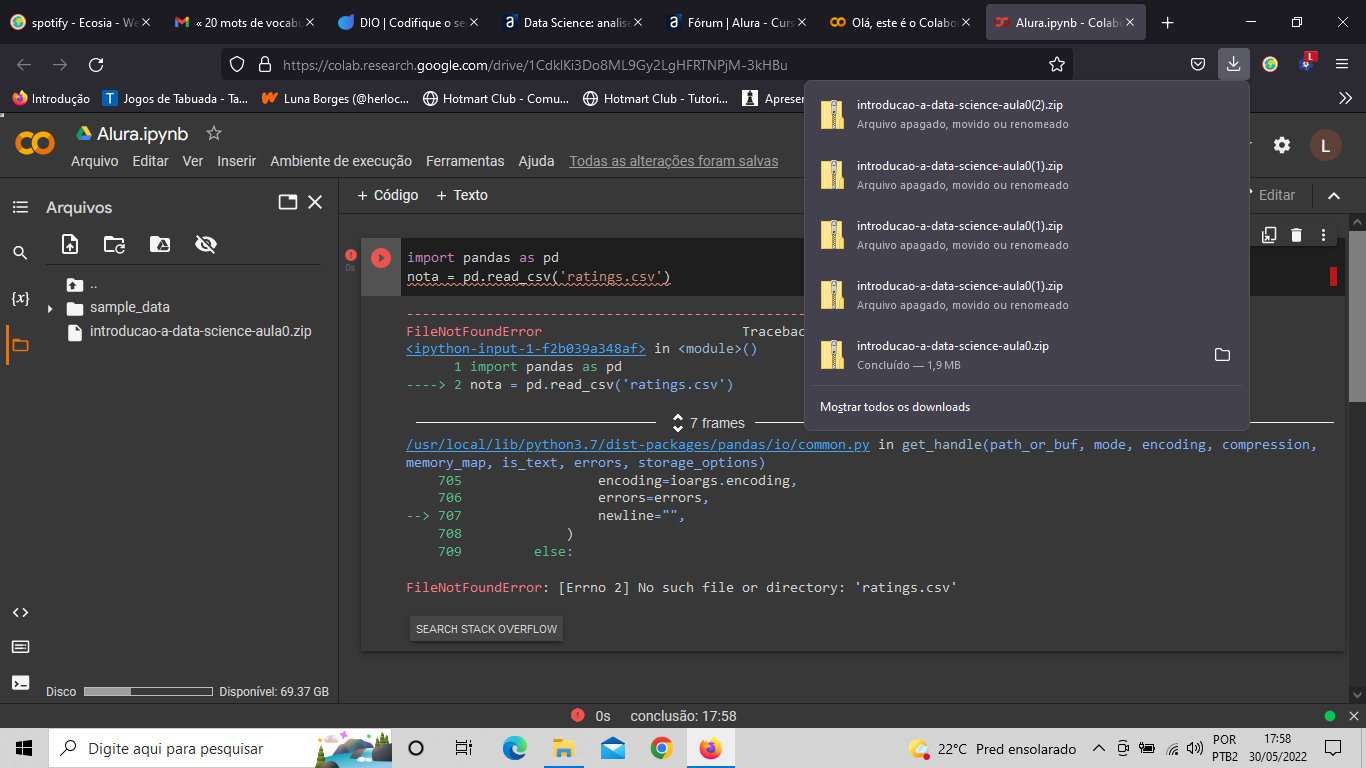Click 'Todas as alterações foram salvas' link
Viewport: 1366px width, 768px height.
(x=674, y=161)
